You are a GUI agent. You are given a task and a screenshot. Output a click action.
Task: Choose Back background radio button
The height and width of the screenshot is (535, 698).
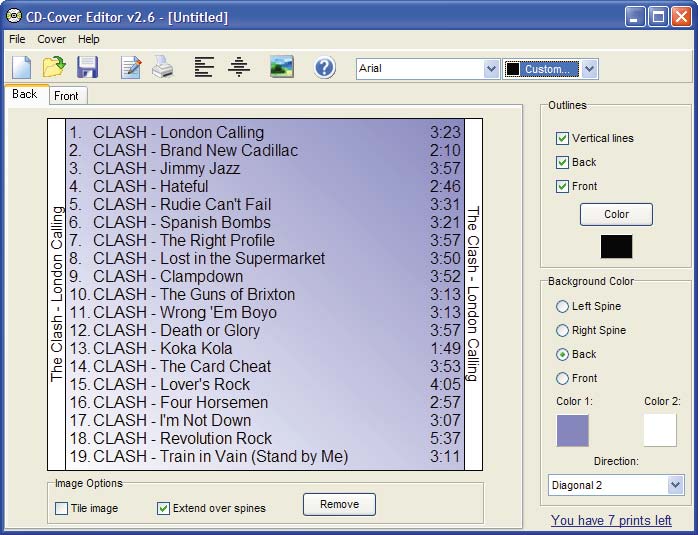point(562,354)
